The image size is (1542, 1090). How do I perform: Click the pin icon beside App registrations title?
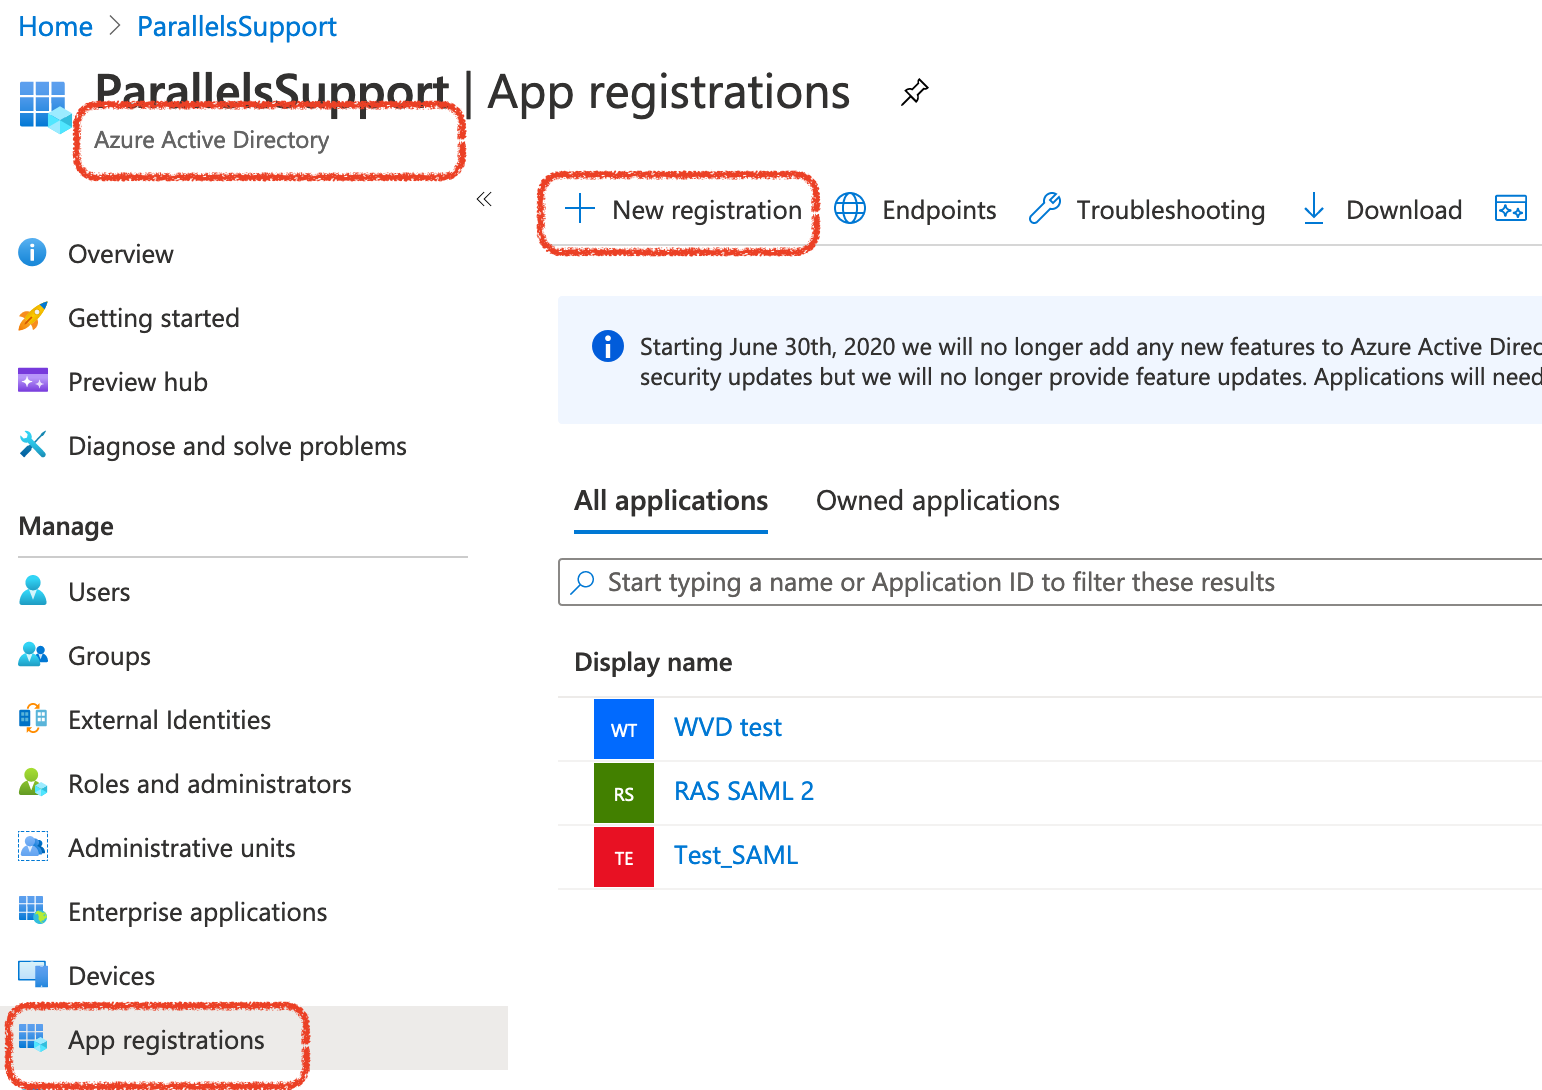coord(914,93)
